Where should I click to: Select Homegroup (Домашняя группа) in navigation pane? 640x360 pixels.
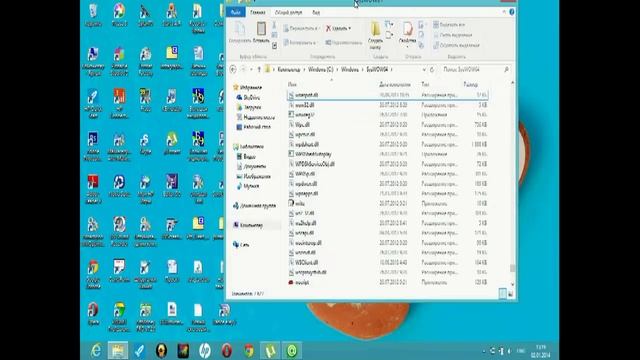pos(254,206)
